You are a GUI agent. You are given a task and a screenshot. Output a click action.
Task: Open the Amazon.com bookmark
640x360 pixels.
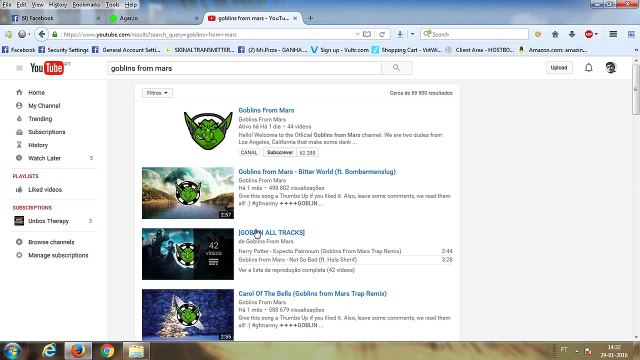(x=553, y=50)
